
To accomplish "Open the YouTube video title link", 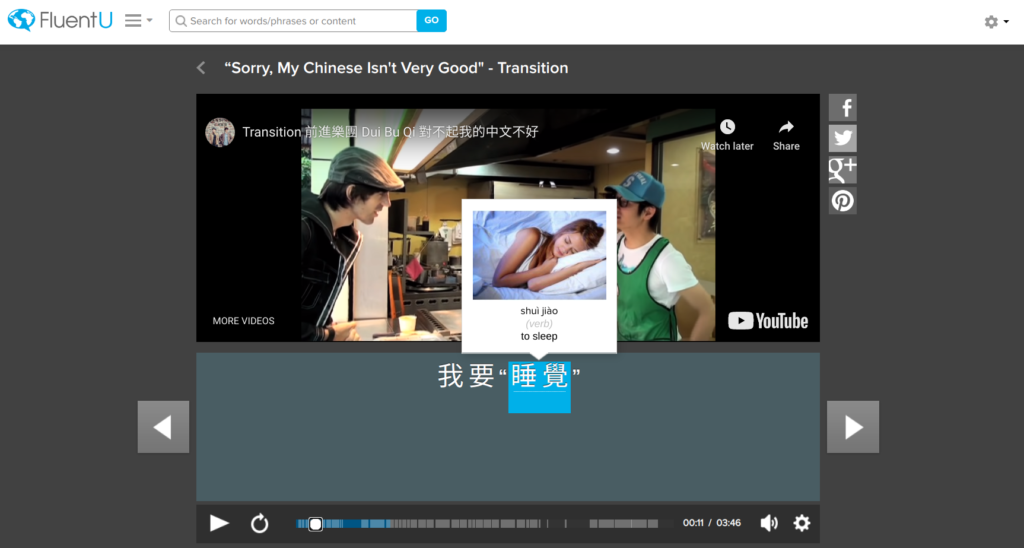I will pos(390,132).
